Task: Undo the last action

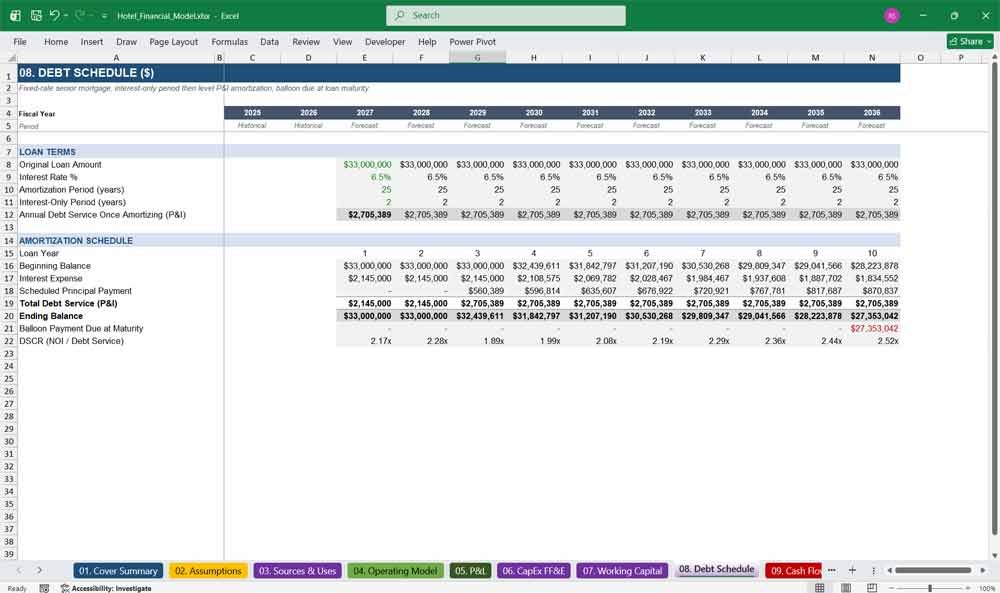Action: pos(54,15)
